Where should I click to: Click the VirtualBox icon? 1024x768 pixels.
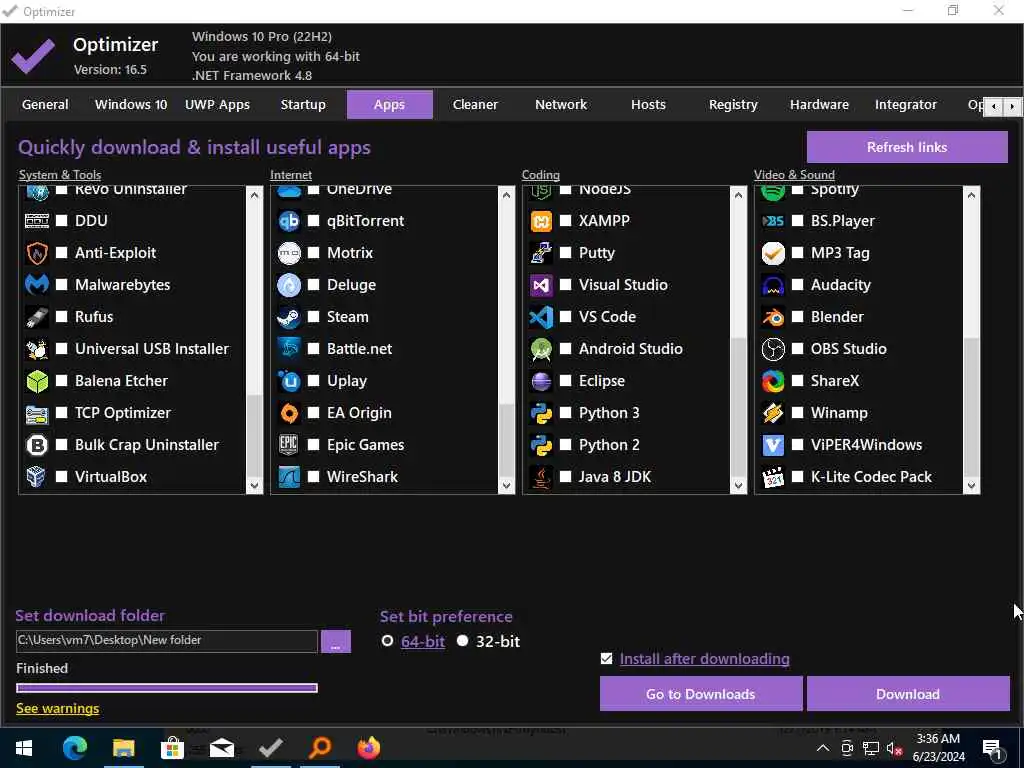pos(37,477)
